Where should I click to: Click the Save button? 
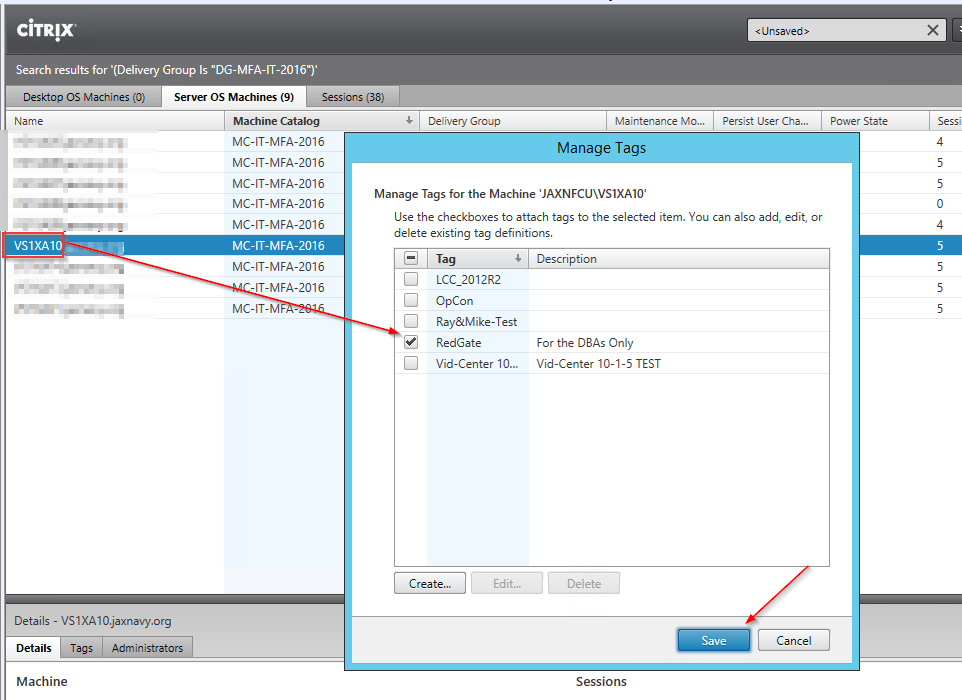click(x=714, y=640)
